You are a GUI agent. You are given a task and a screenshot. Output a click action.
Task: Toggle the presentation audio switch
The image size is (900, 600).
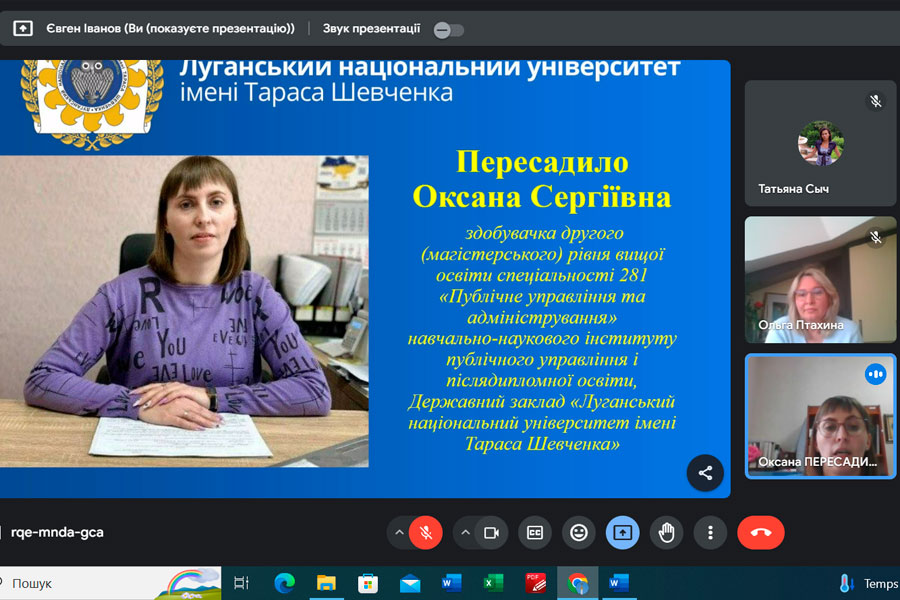(449, 30)
